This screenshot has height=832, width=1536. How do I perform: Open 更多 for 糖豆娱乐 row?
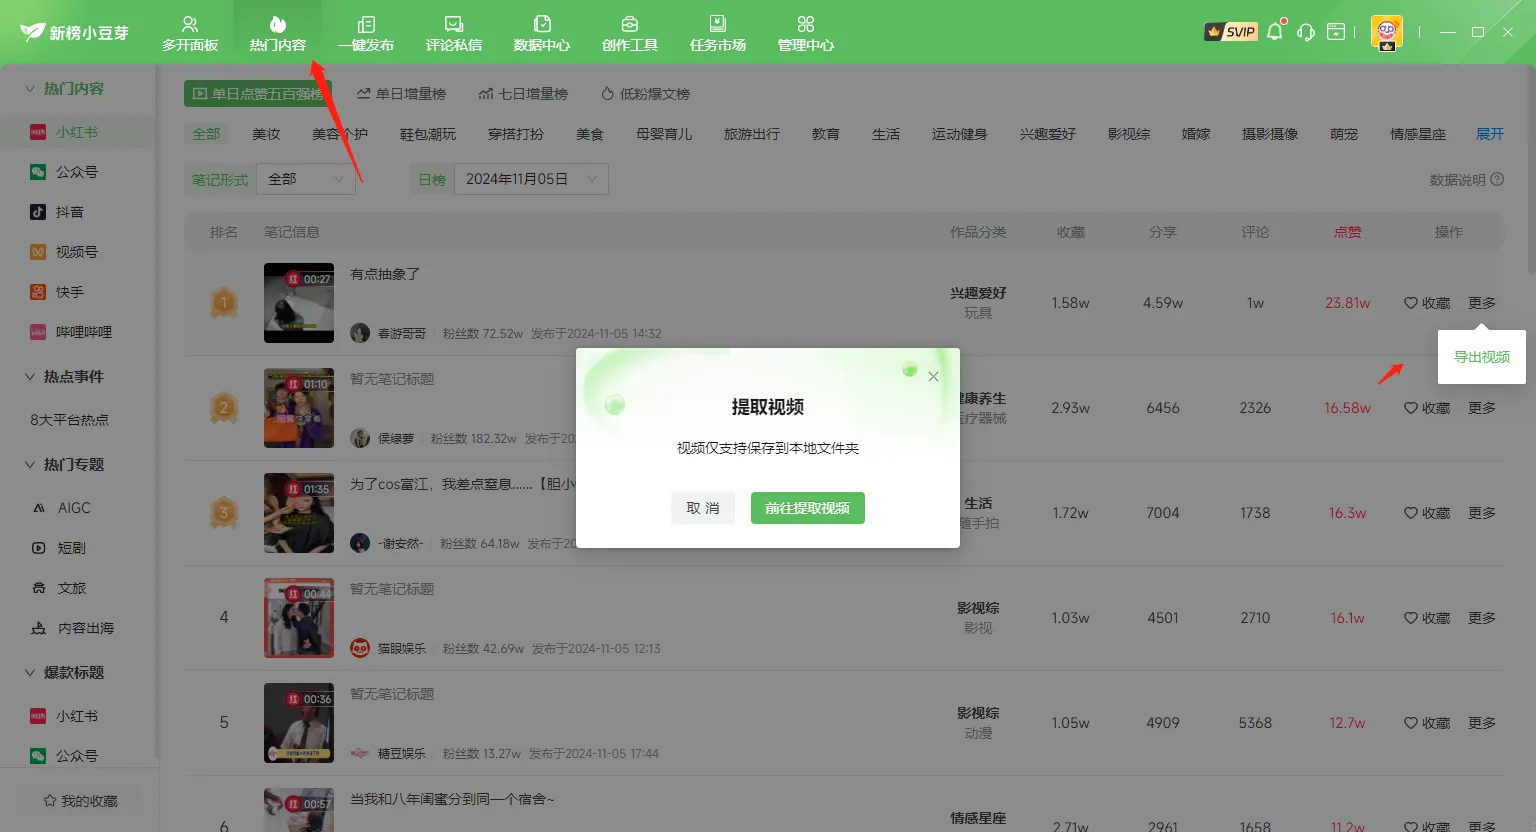click(1482, 723)
